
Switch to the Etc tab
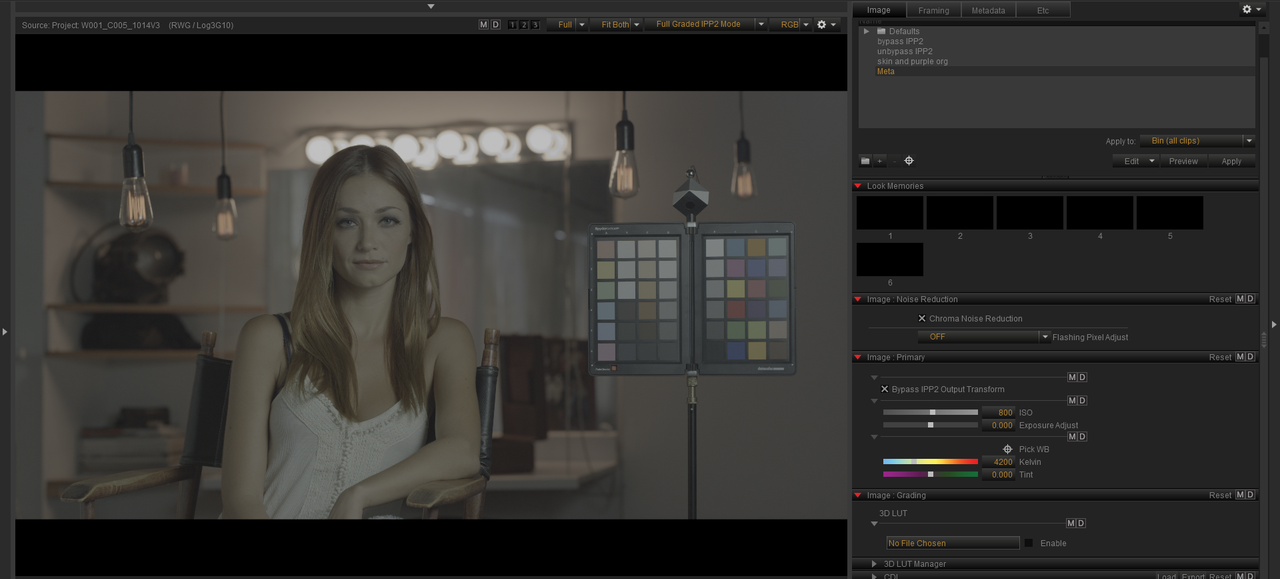coord(1043,10)
